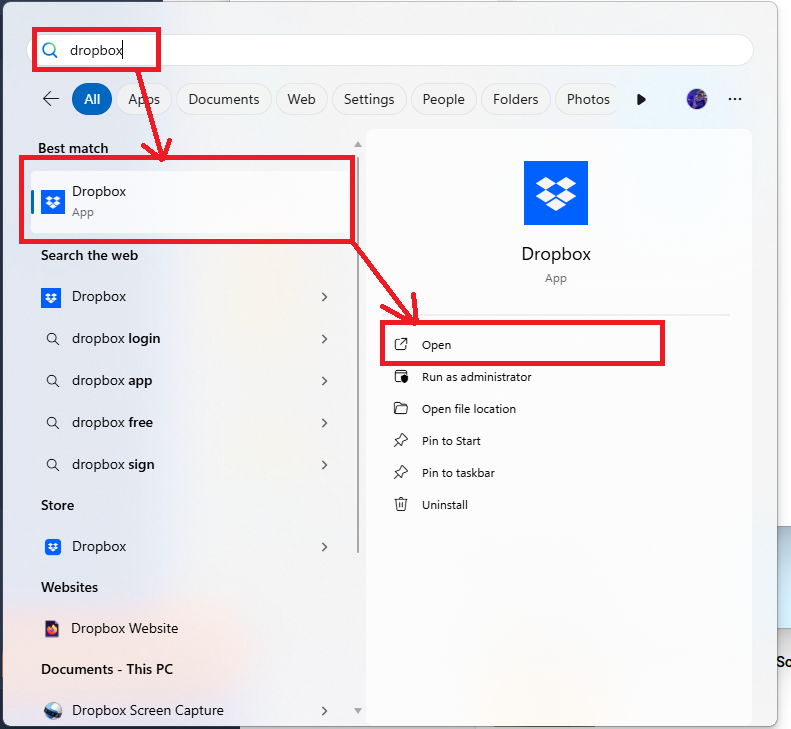Click the Open external-link icon
This screenshot has width=791, height=729.
pos(401,344)
